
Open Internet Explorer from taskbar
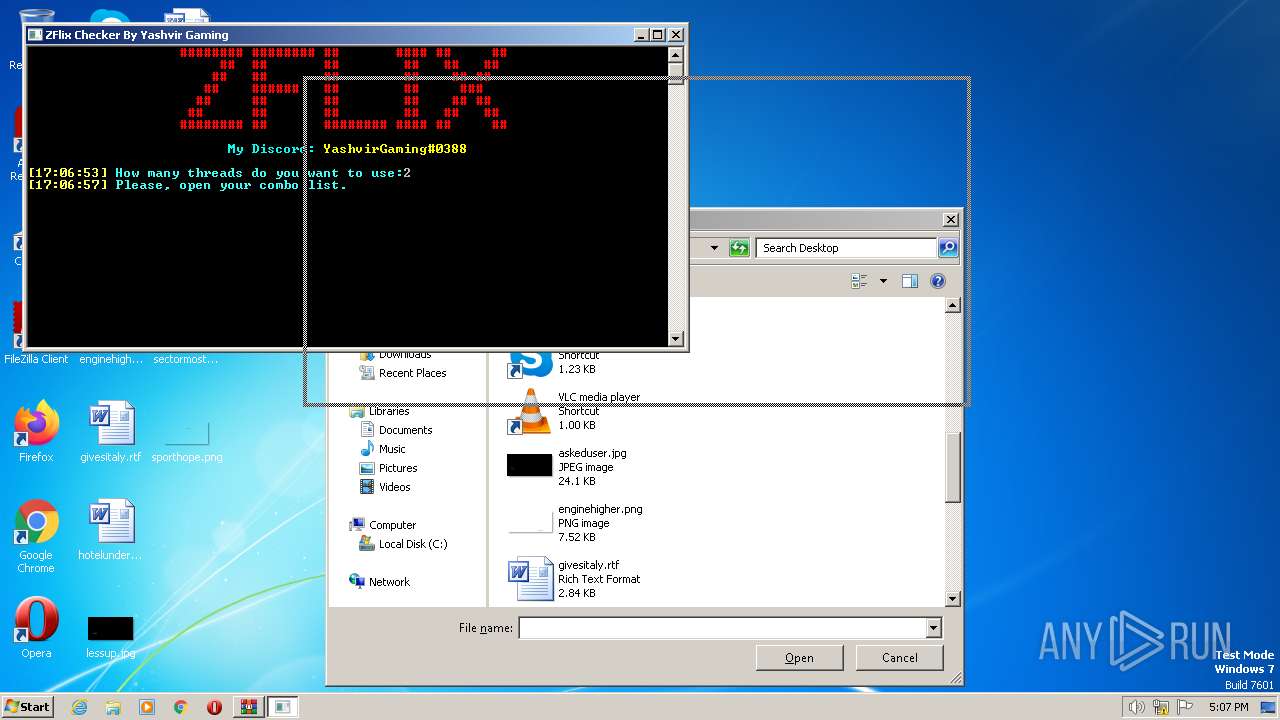79,707
